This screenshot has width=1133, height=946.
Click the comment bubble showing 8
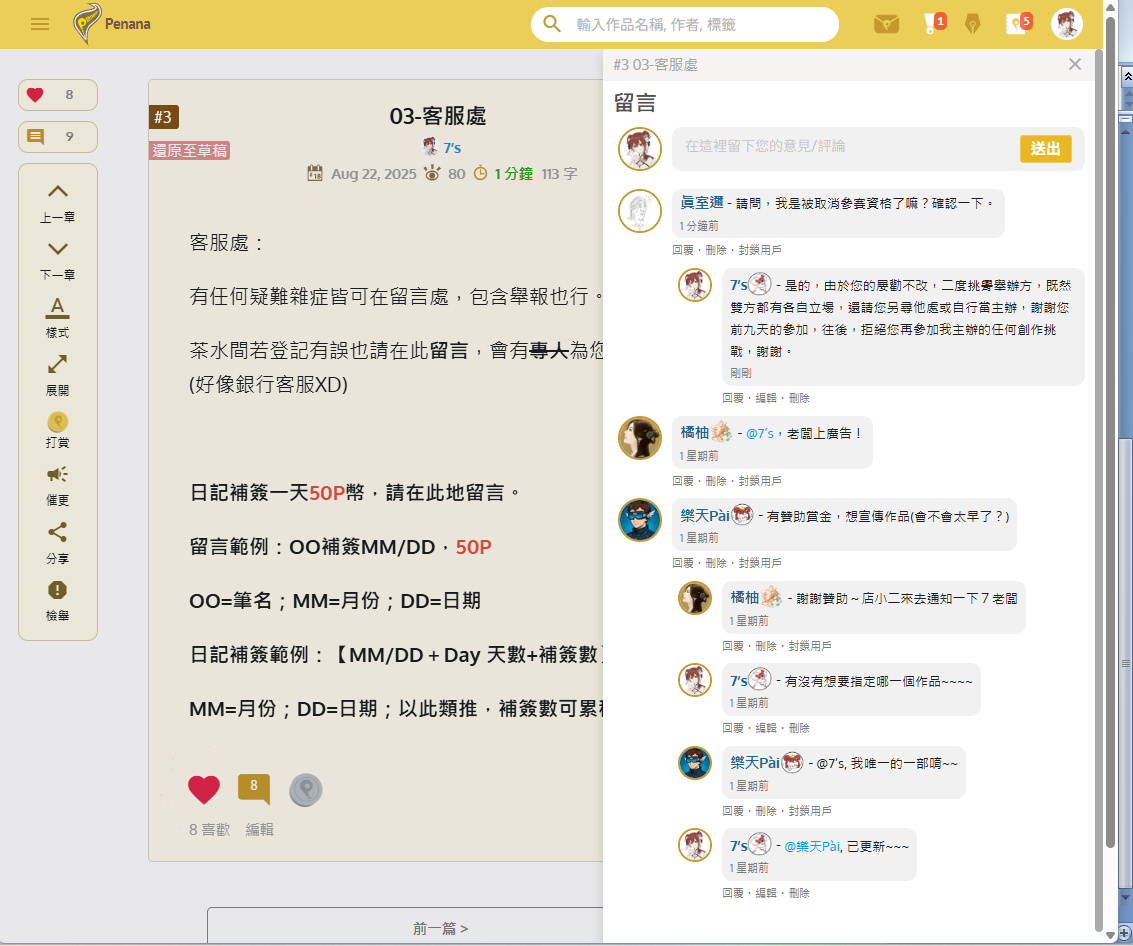tap(254, 788)
